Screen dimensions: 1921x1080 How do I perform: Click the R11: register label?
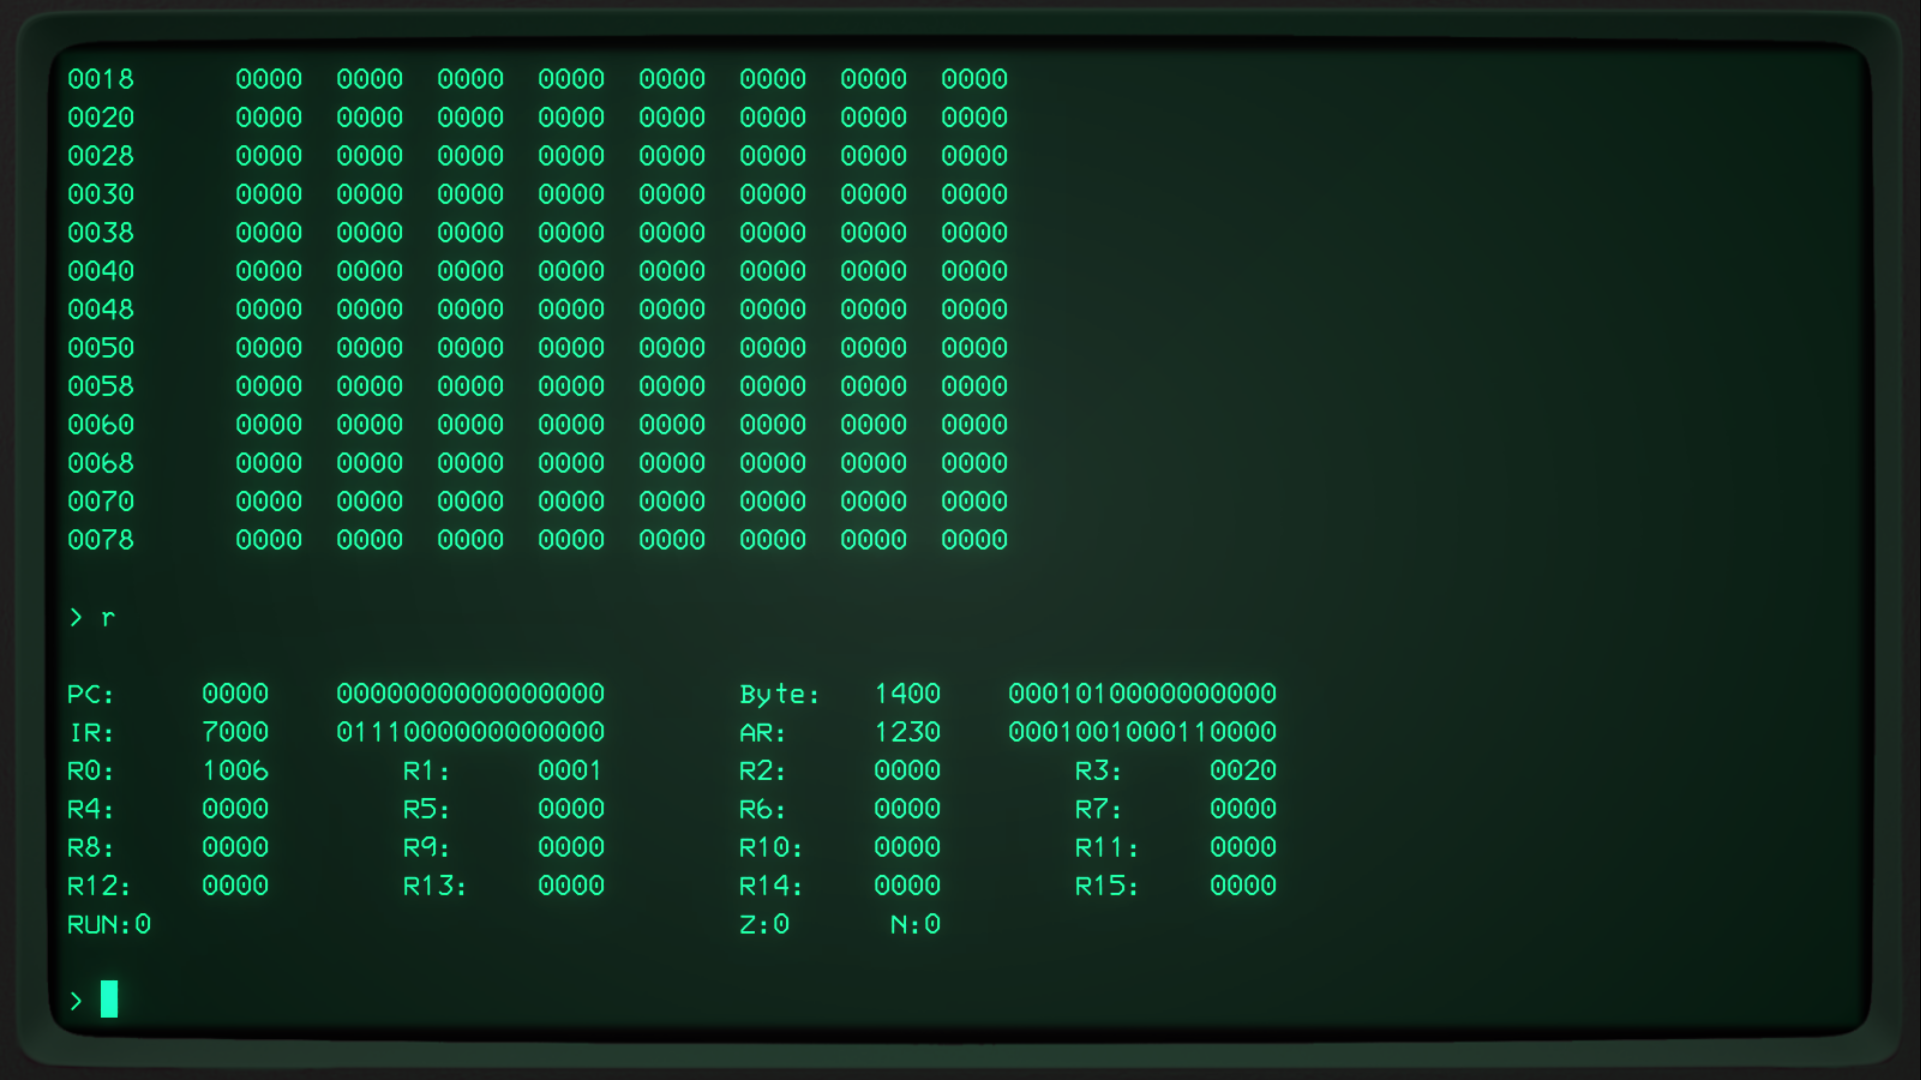[x=1107, y=848]
